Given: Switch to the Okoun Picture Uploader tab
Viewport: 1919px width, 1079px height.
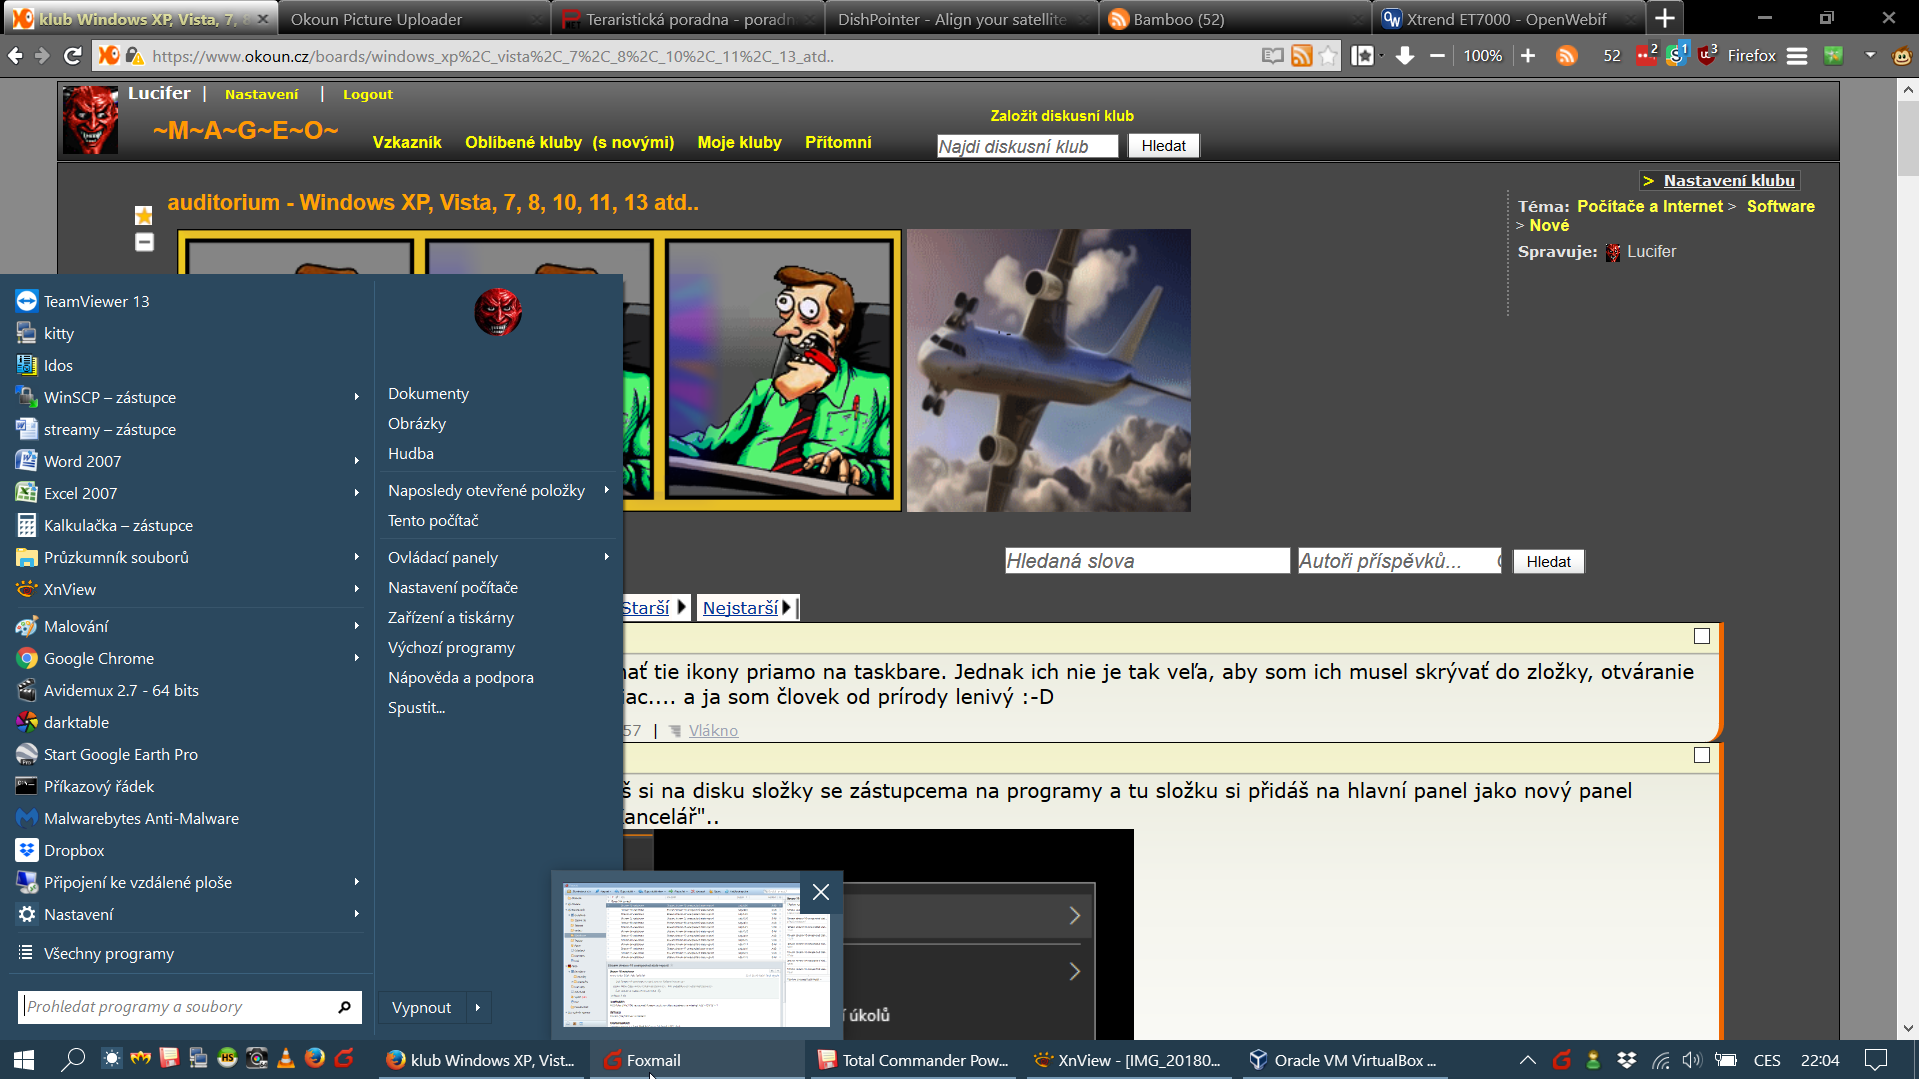Looking at the screenshot, I should coord(412,19).
